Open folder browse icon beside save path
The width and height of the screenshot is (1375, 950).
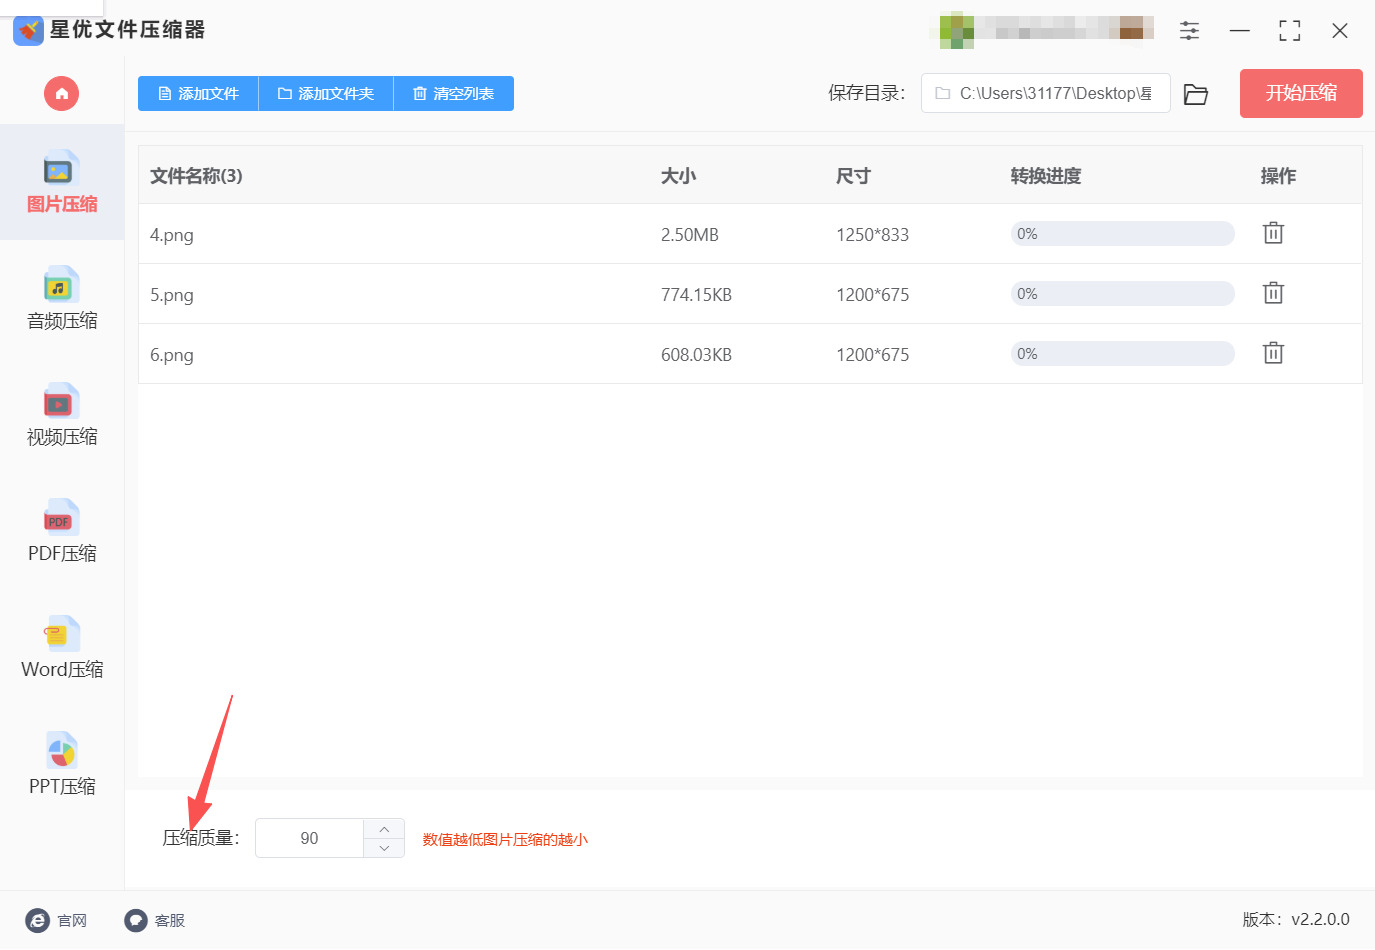click(x=1196, y=94)
